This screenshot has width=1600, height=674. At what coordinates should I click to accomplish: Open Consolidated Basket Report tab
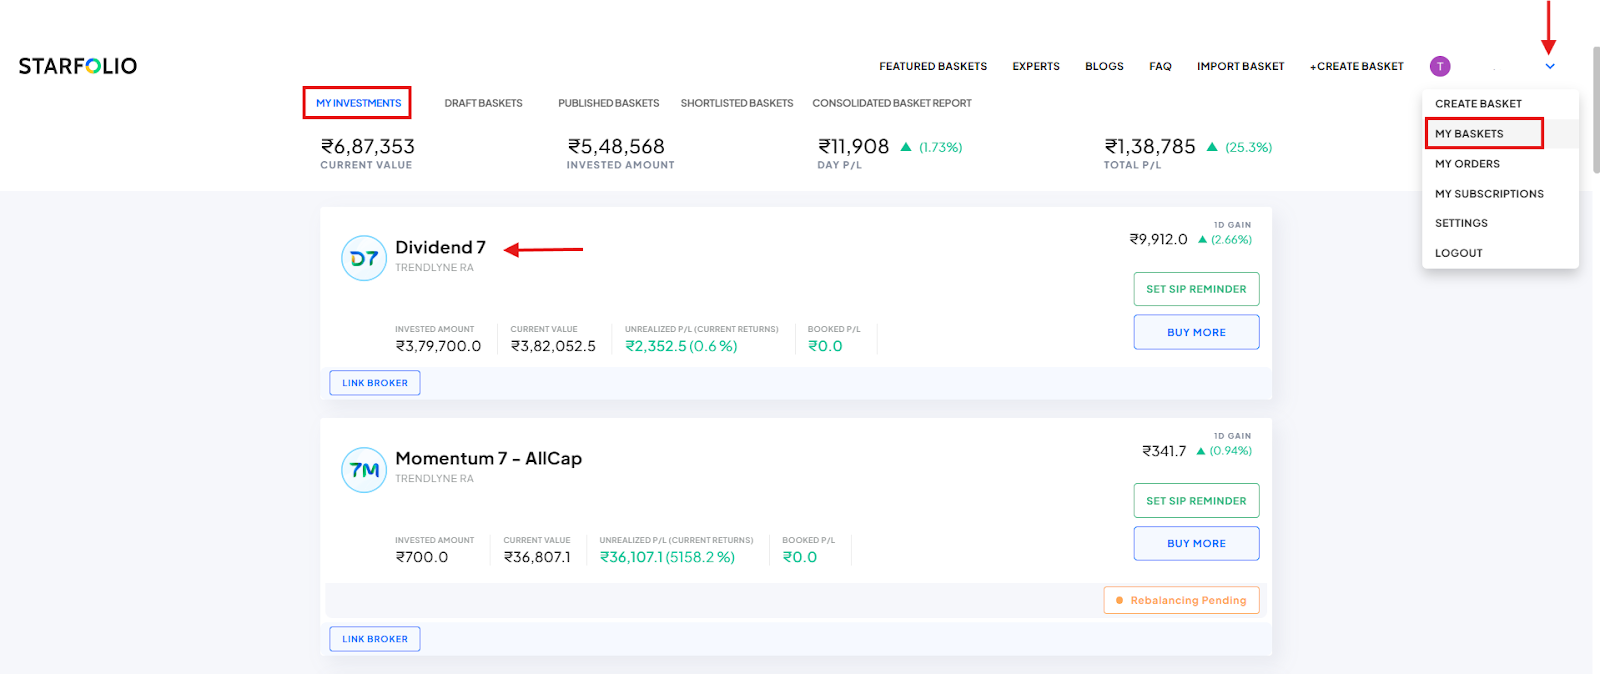click(x=891, y=103)
